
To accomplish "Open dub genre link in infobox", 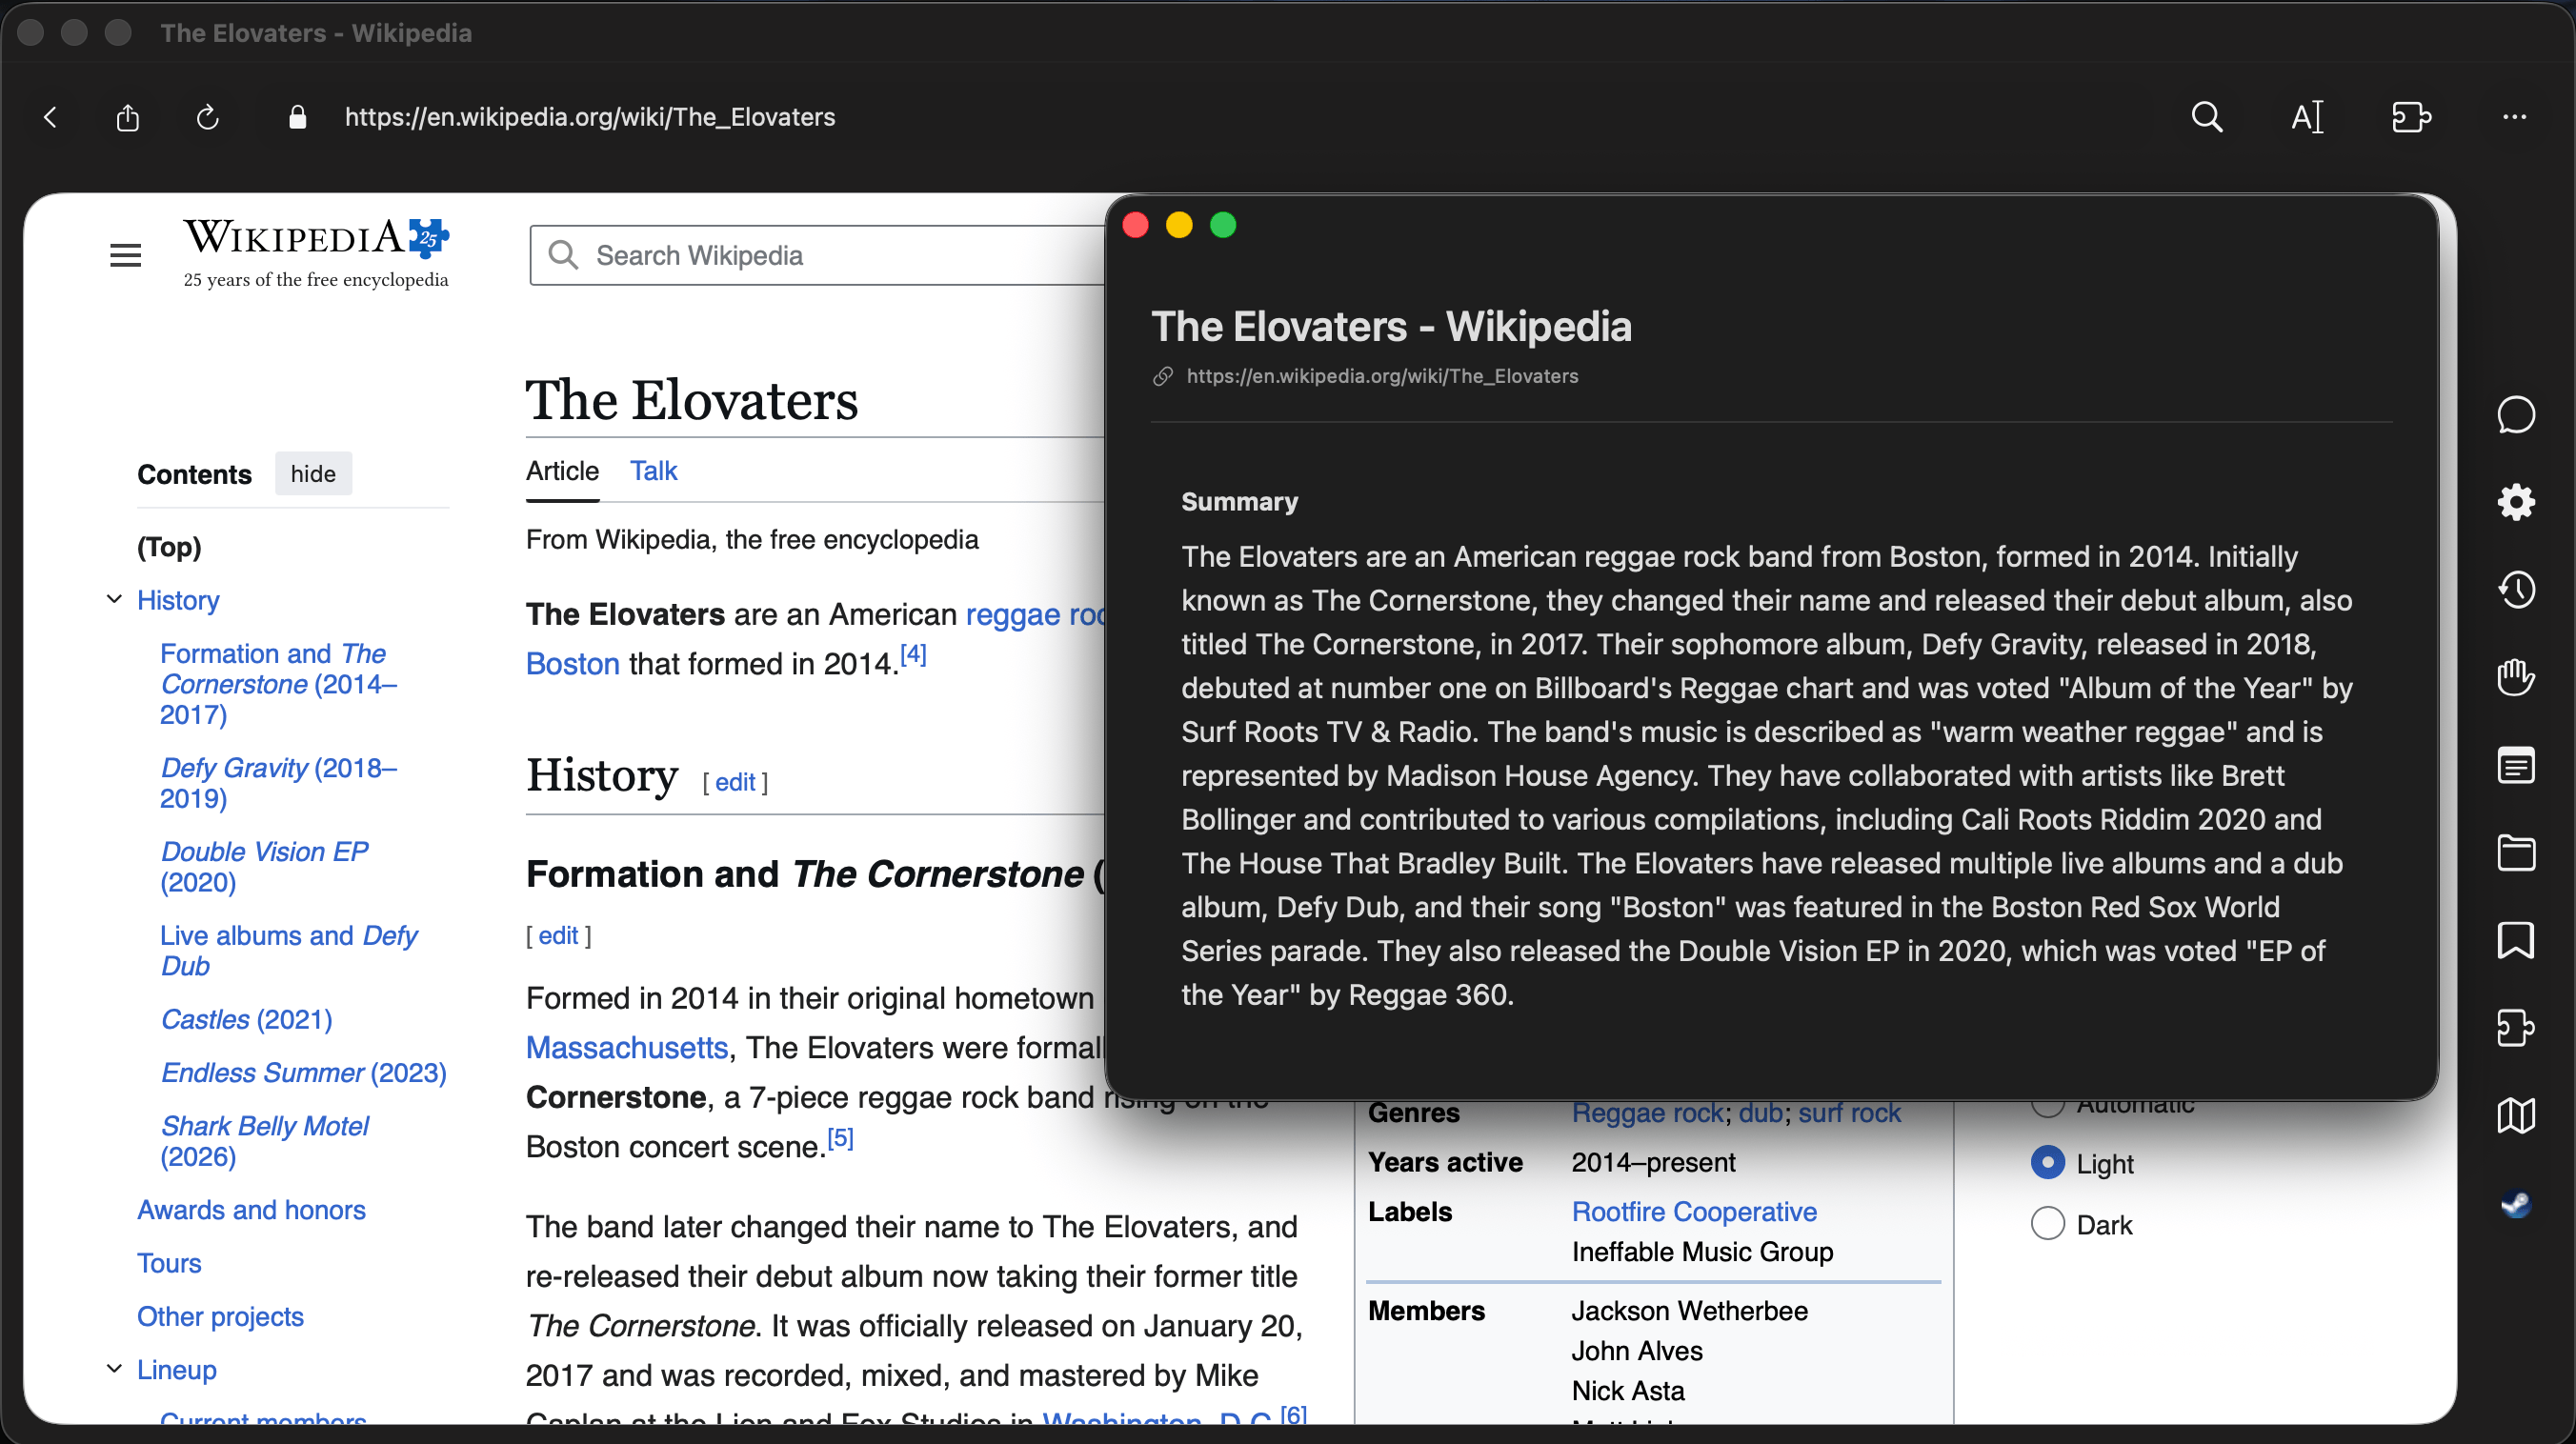I will (x=1760, y=1113).
